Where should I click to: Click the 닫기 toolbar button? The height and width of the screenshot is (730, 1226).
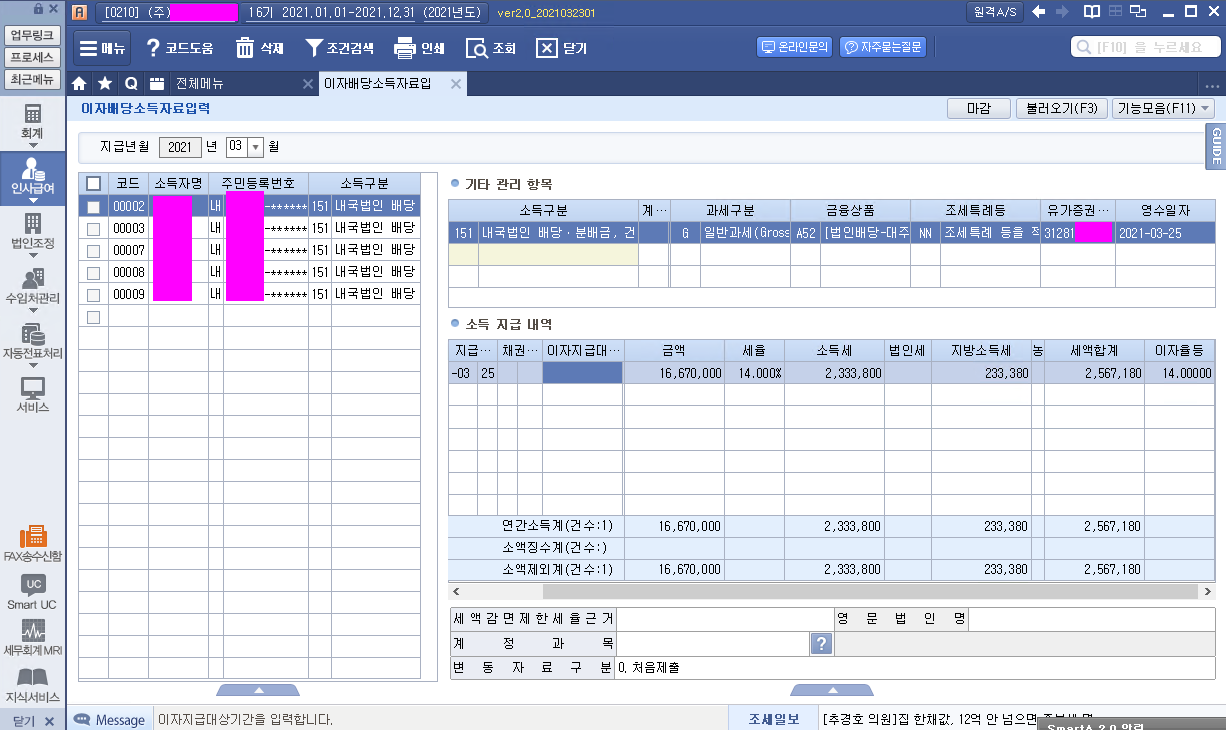tap(561, 48)
